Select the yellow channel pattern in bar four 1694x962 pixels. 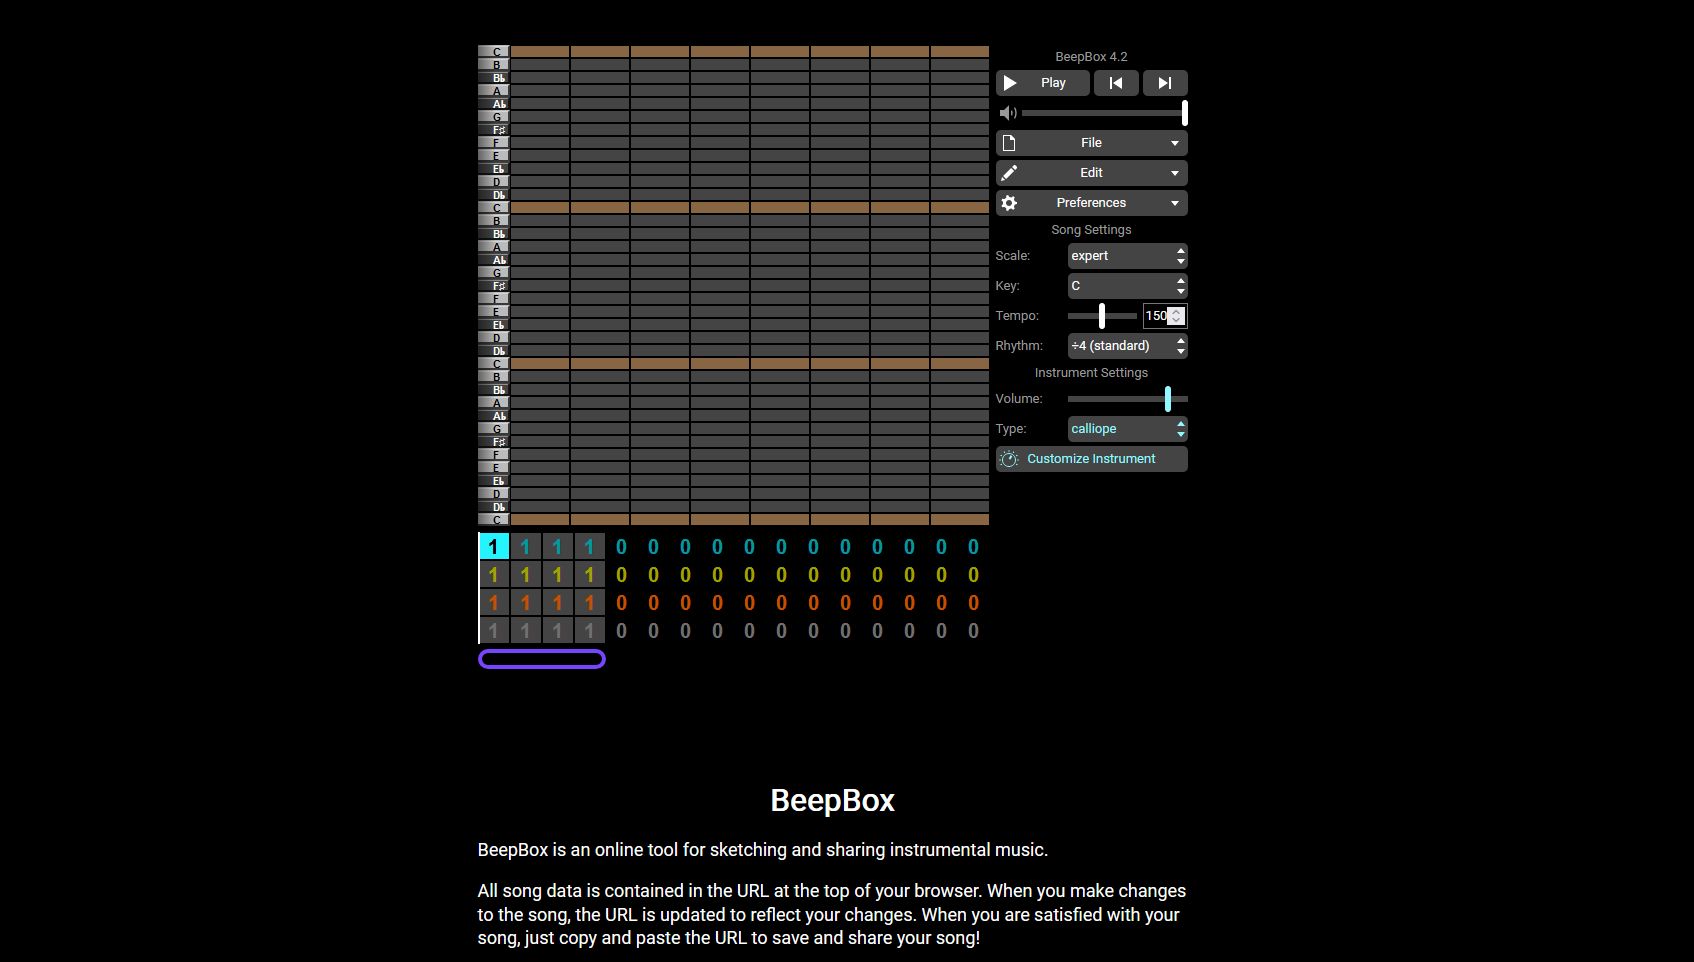590,575
